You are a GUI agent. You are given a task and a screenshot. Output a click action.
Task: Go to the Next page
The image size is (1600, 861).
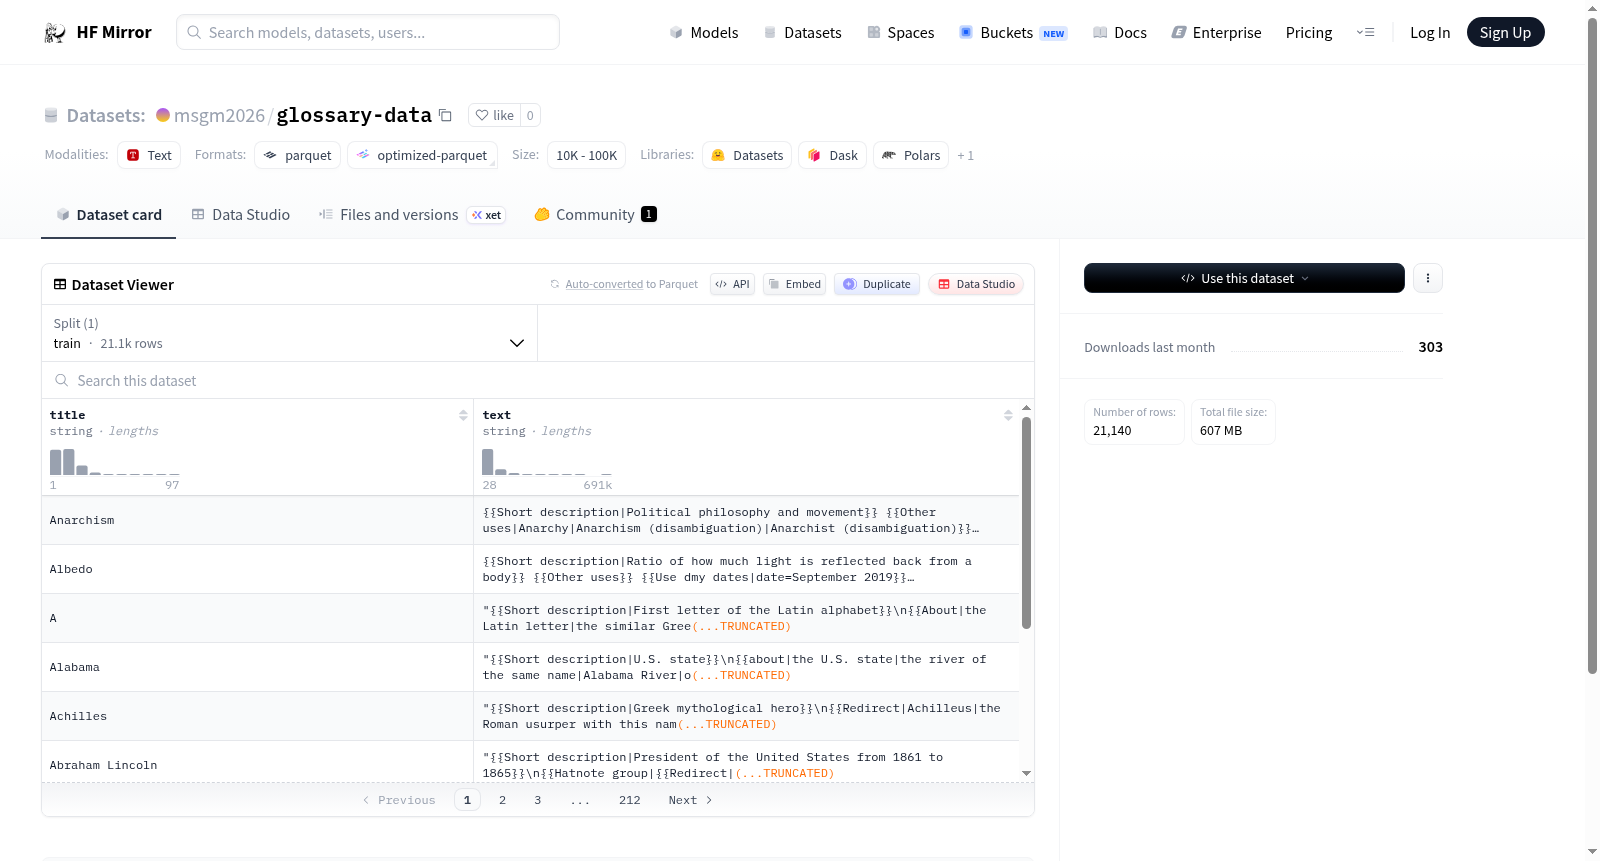point(690,800)
